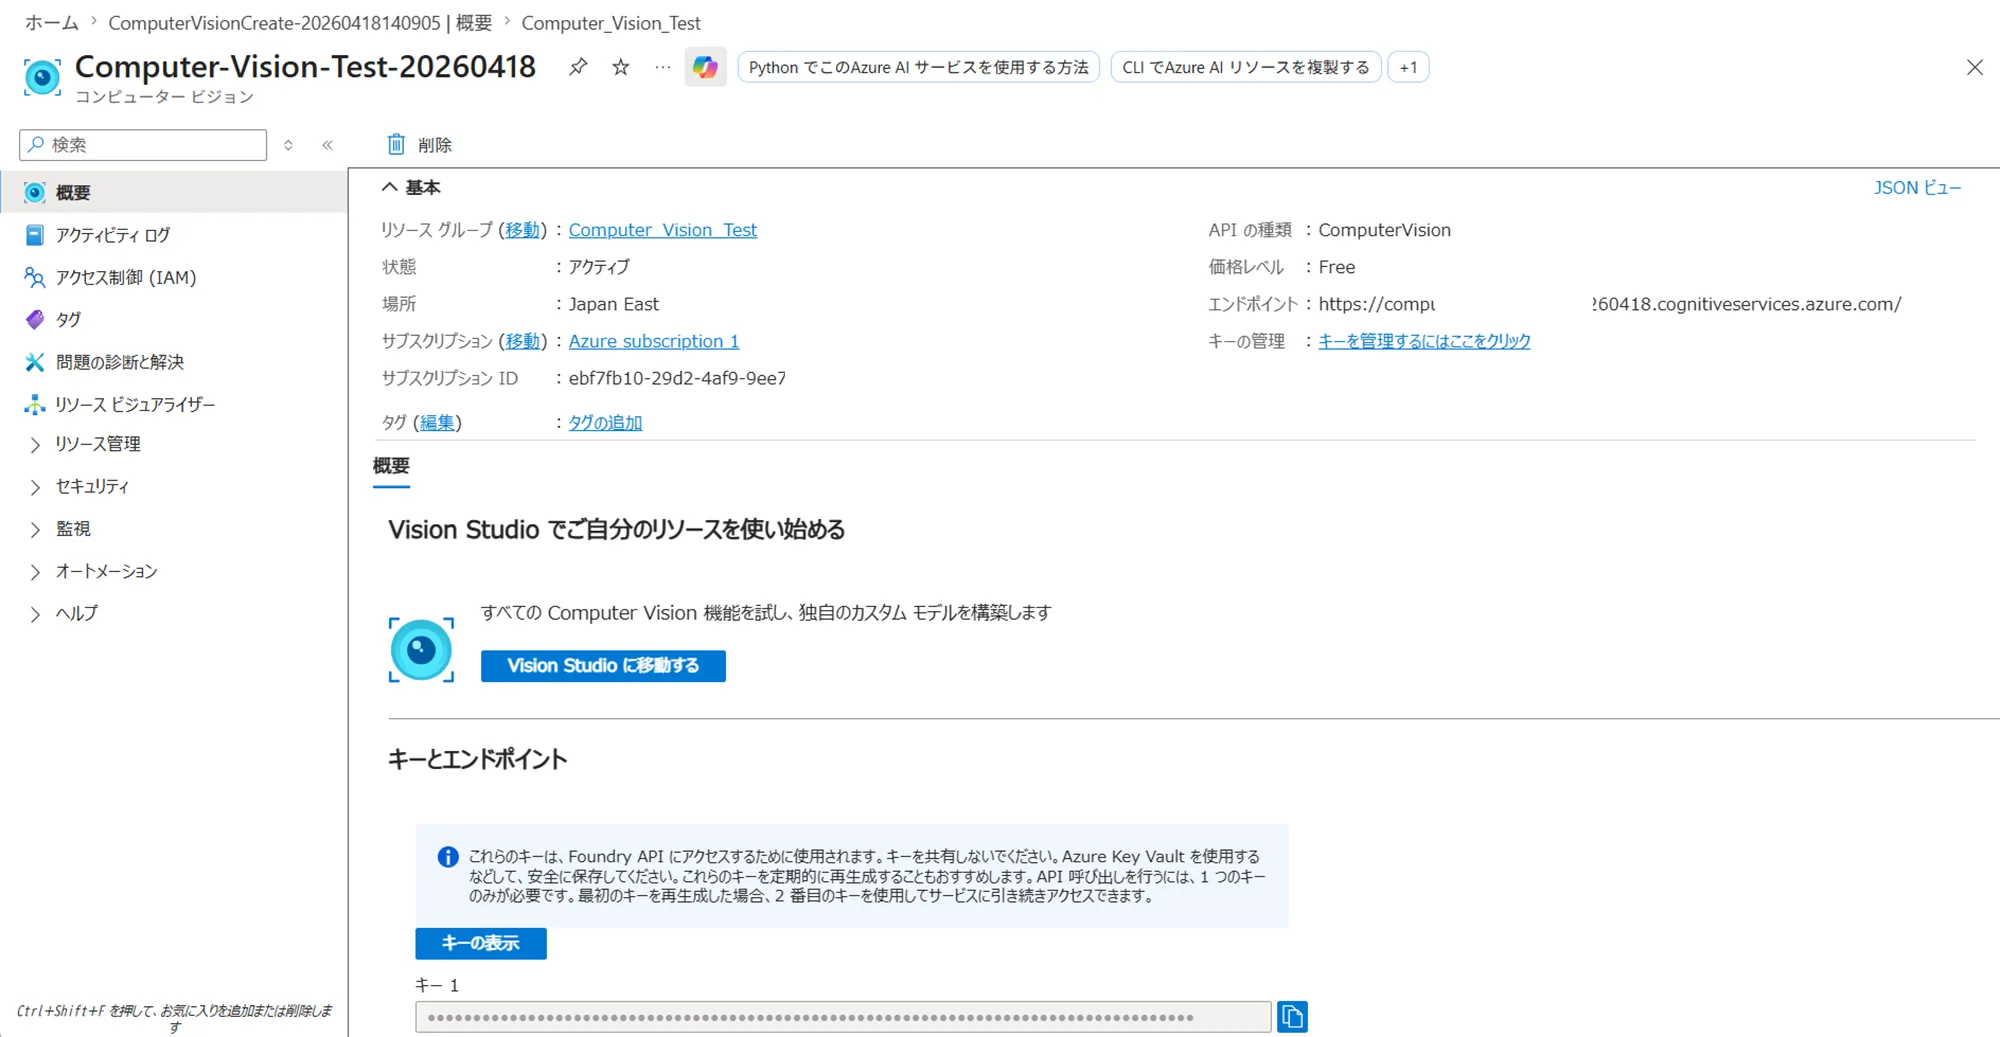Collapse the sidebar menu with double chevron
The height and width of the screenshot is (1037, 2000).
327,145
